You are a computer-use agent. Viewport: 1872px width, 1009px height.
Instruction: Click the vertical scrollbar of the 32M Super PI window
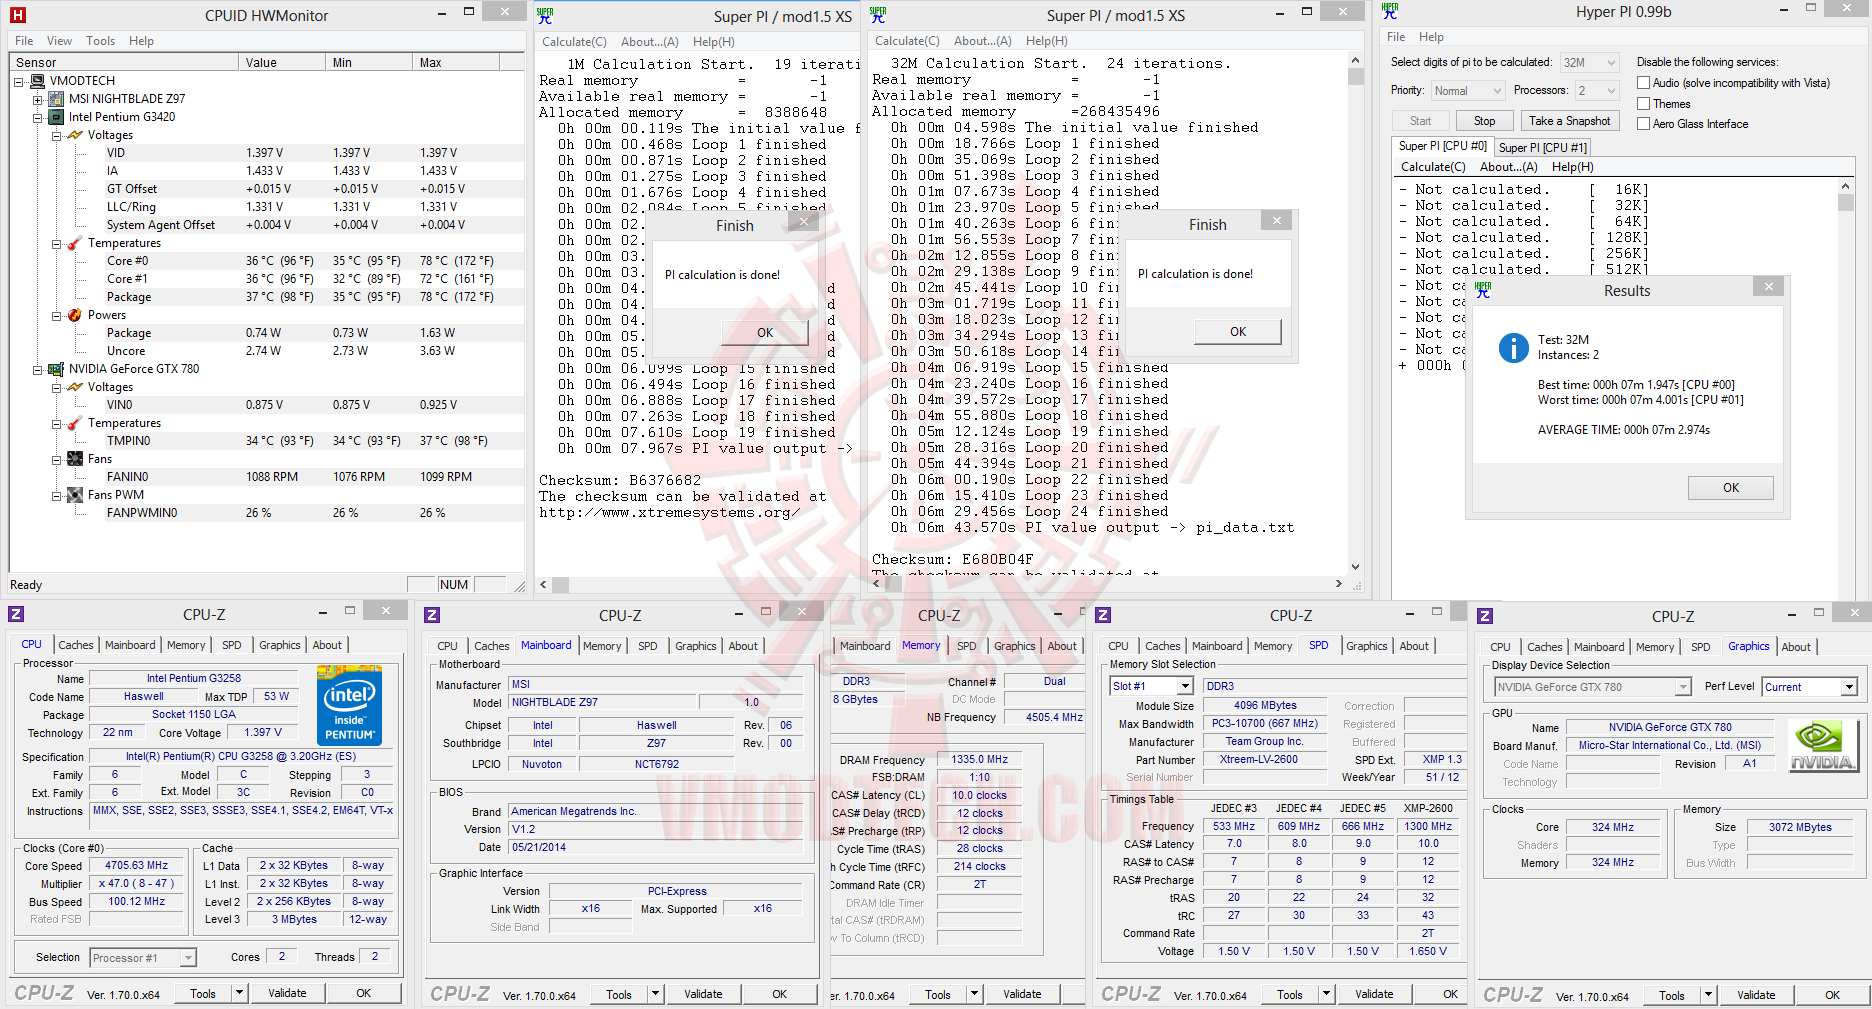[x=1355, y=312]
